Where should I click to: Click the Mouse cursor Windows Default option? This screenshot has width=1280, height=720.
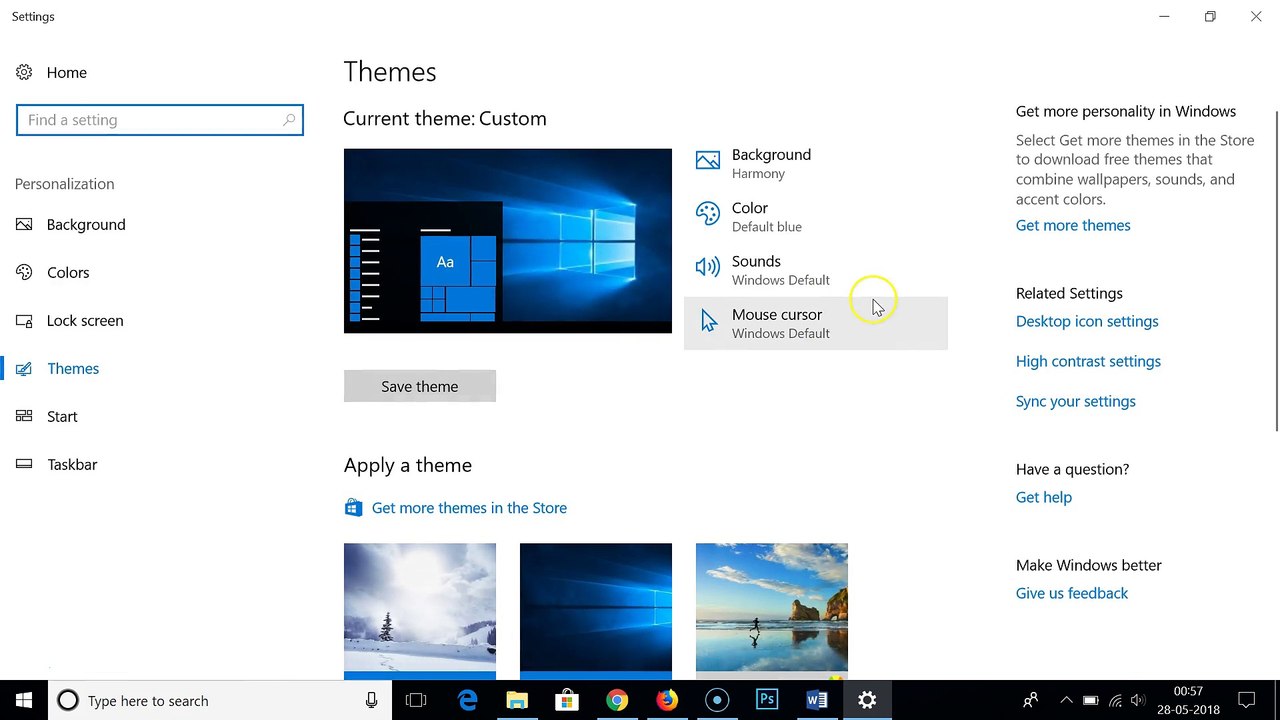(816, 323)
